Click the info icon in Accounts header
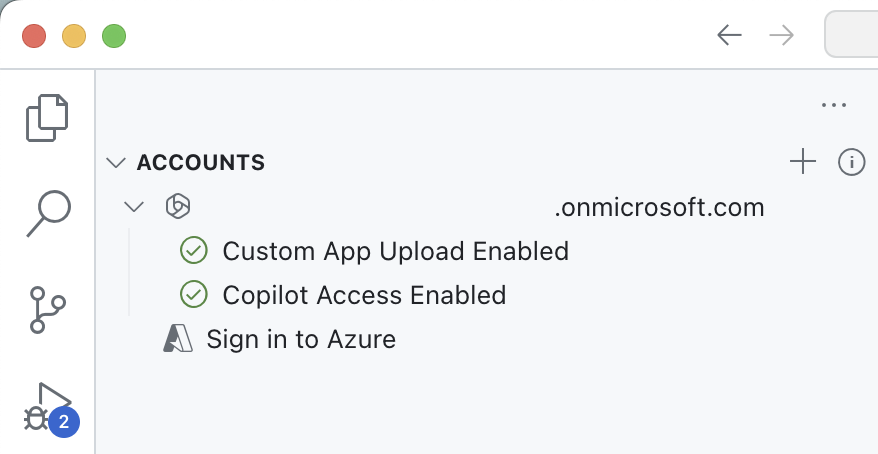The height and width of the screenshot is (454, 878). [x=851, y=162]
